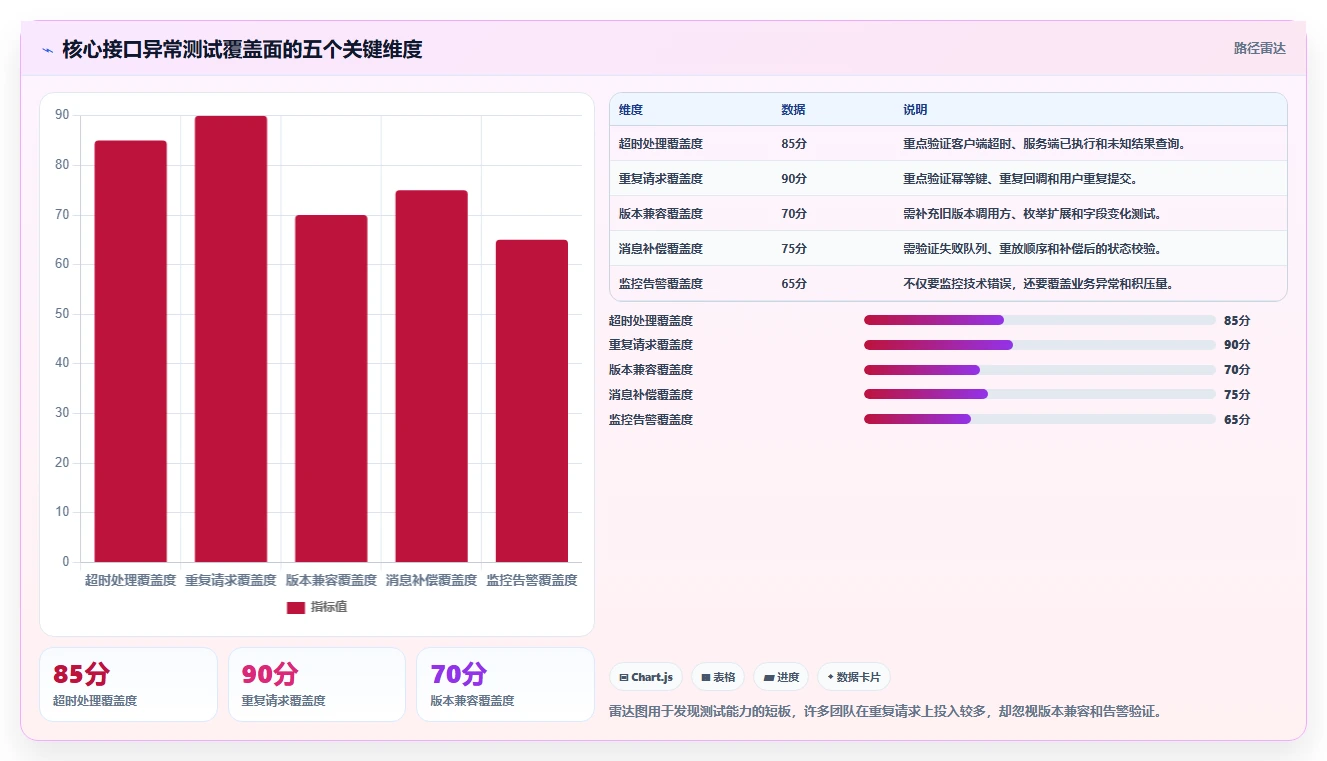This screenshot has height=761, width=1327.
Task: Click the 75分 cell in table
Action: click(794, 249)
